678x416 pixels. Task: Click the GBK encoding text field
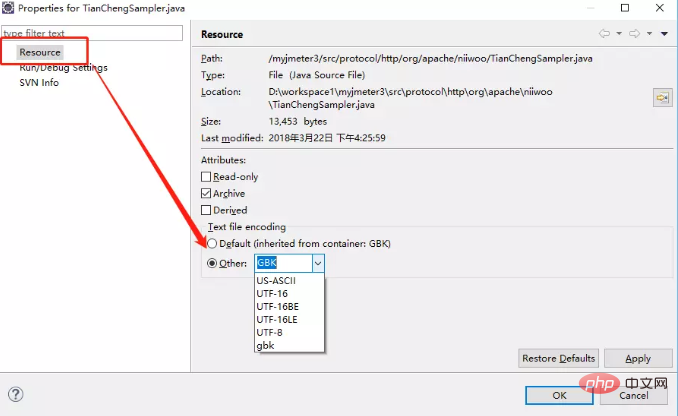pos(284,263)
